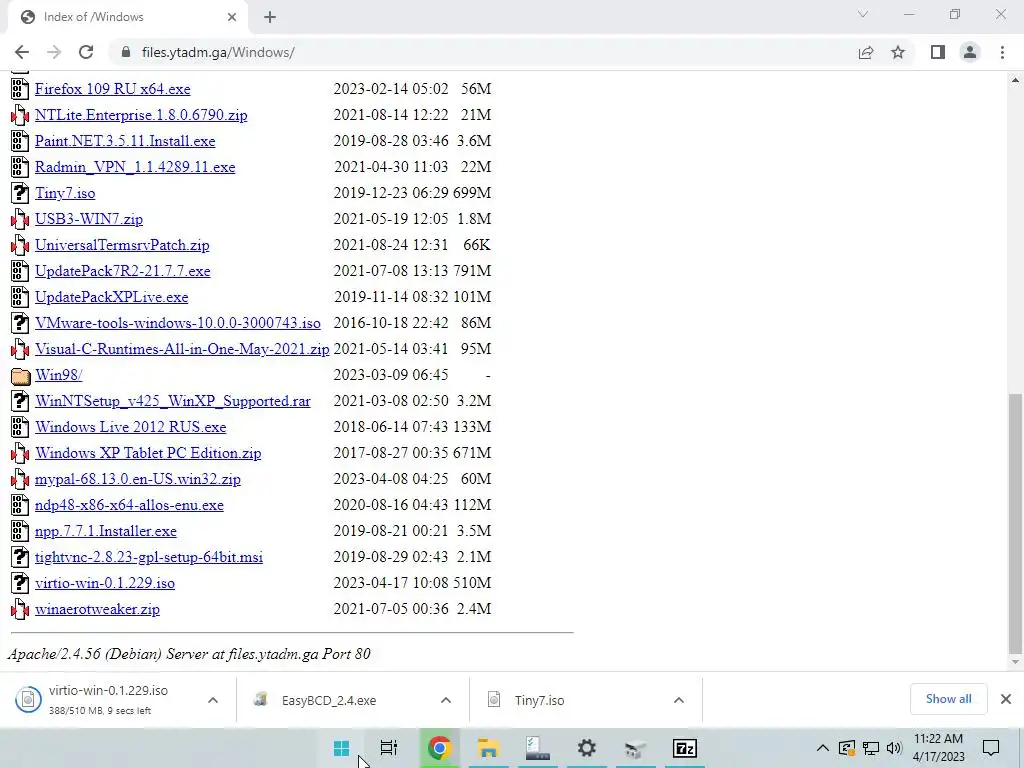Expand options for EasyBCD_2.4.exe download

tap(446, 700)
